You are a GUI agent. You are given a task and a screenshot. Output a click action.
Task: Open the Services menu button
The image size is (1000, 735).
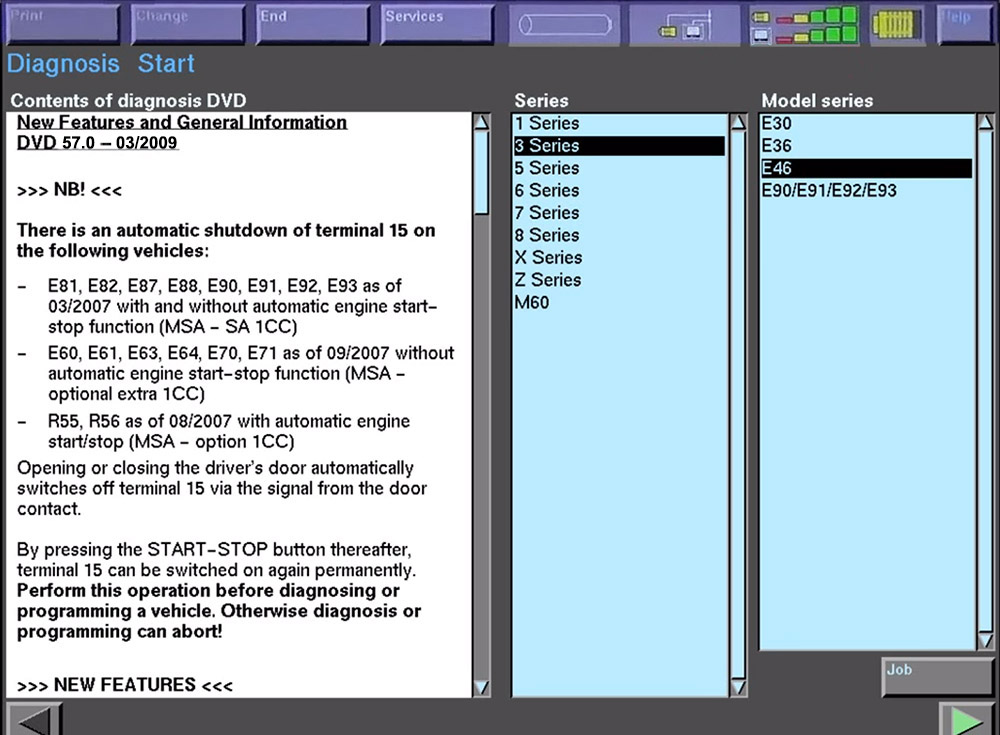point(438,24)
